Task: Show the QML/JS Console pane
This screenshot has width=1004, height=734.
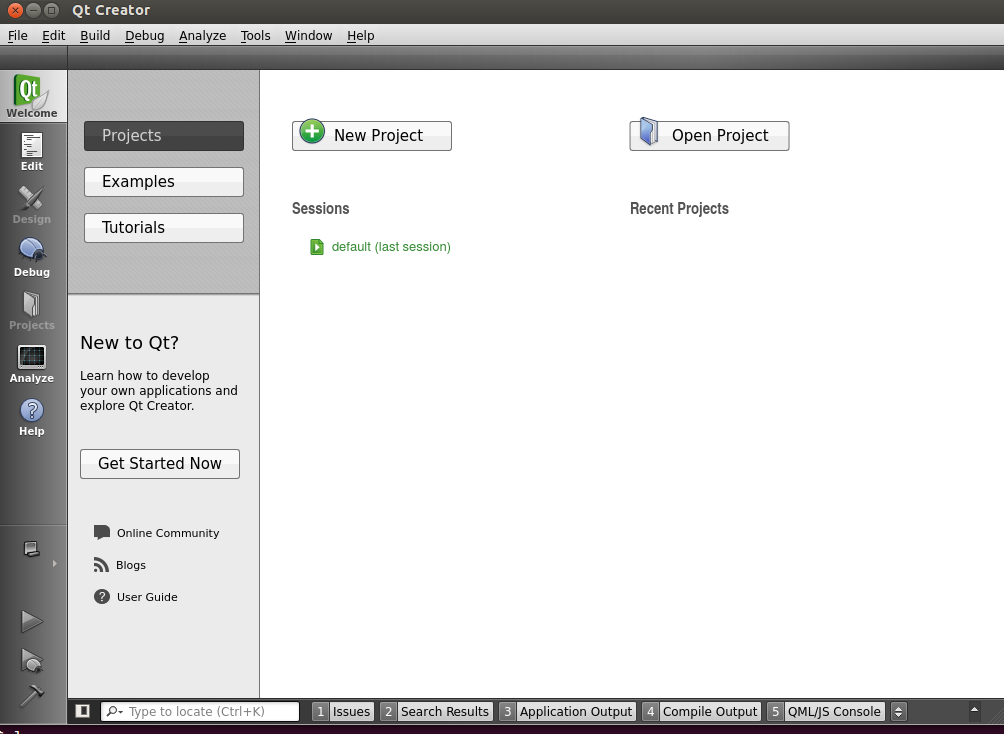Action: [827, 712]
